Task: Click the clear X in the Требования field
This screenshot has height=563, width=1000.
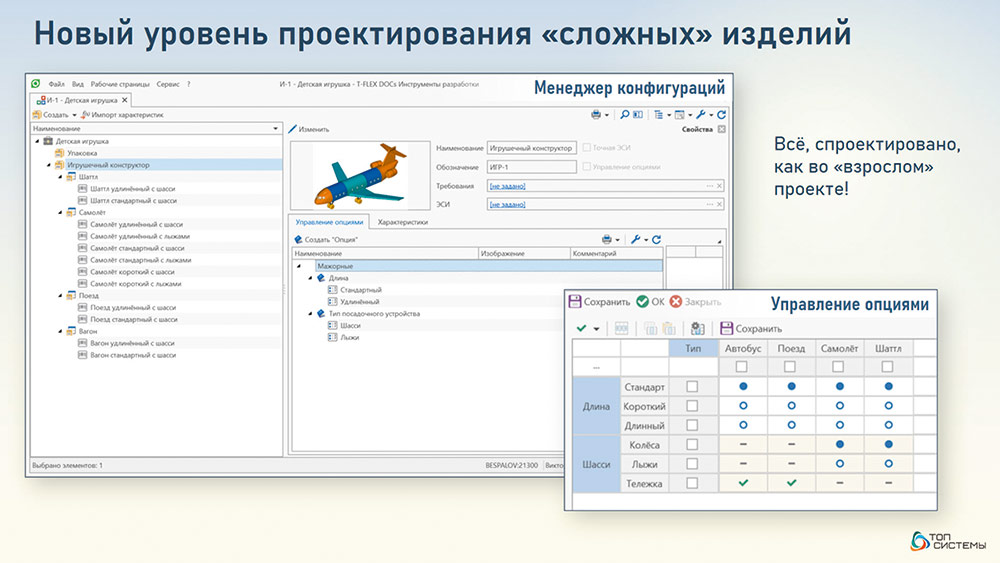Action: (x=719, y=186)
